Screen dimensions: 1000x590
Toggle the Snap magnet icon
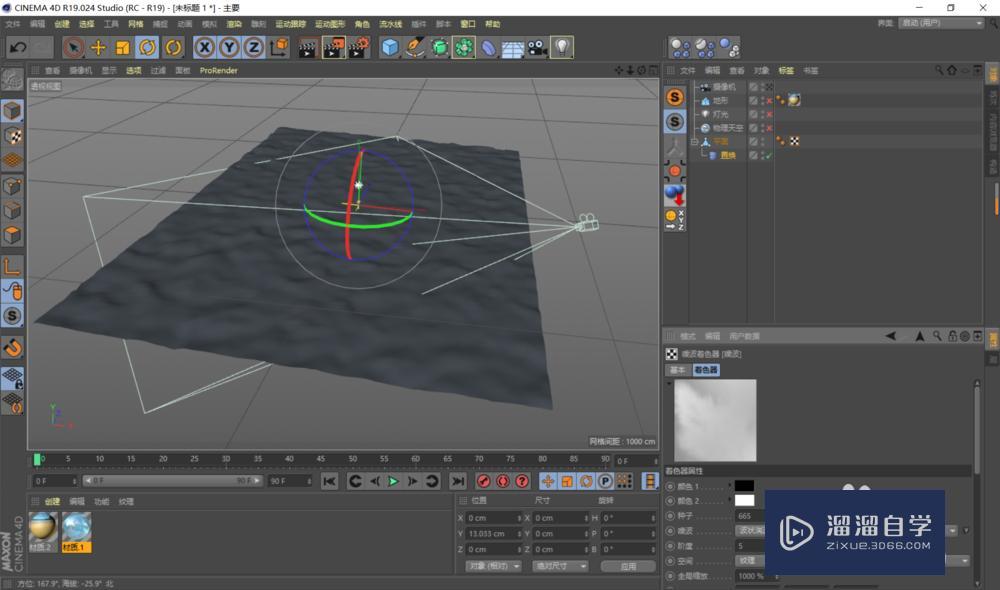point(12,348)
